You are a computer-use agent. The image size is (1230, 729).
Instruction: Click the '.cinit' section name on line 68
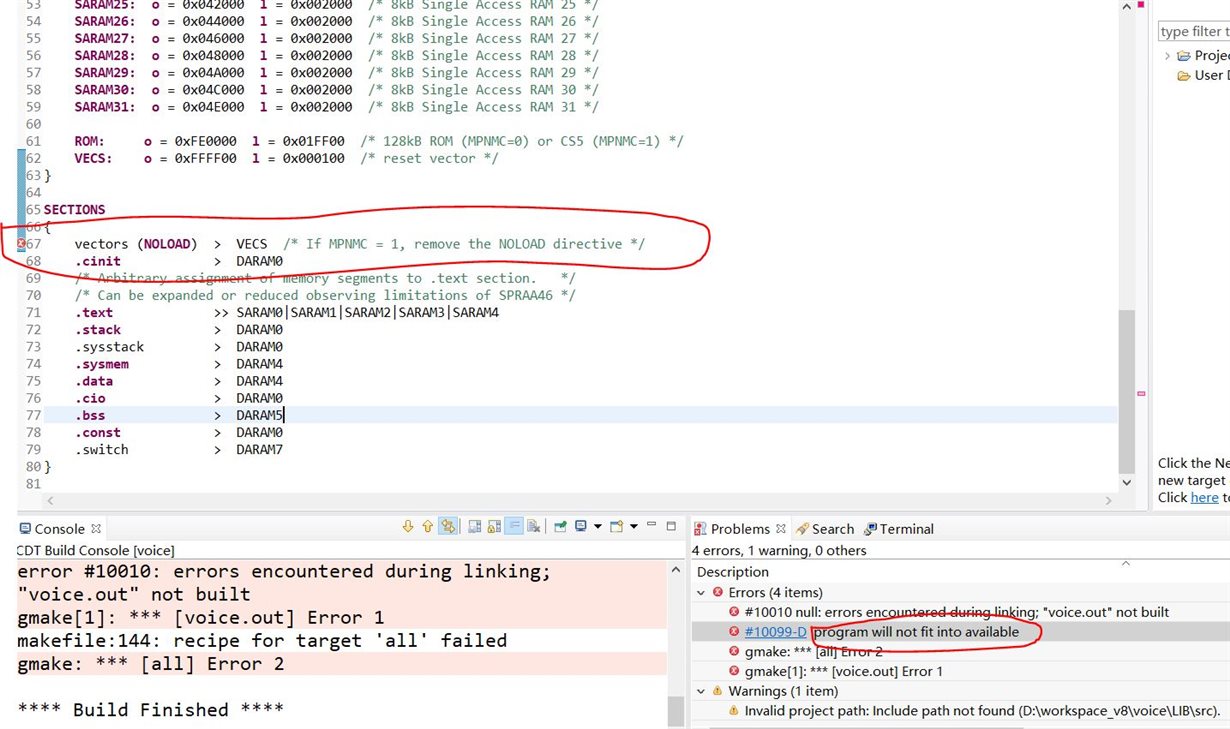click(98, 261)
